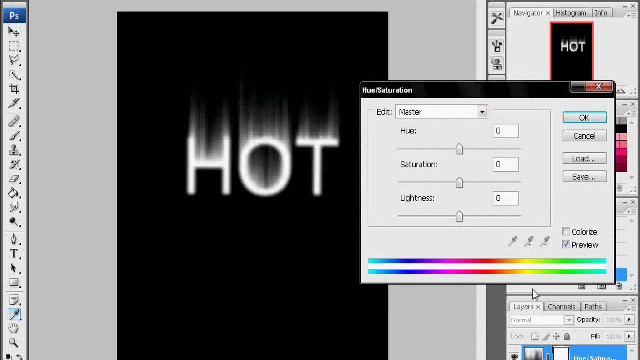Screen dimensions: 640x360
Task: Uncheck the Preview checkbox
Action: click(x=566, y=244)
